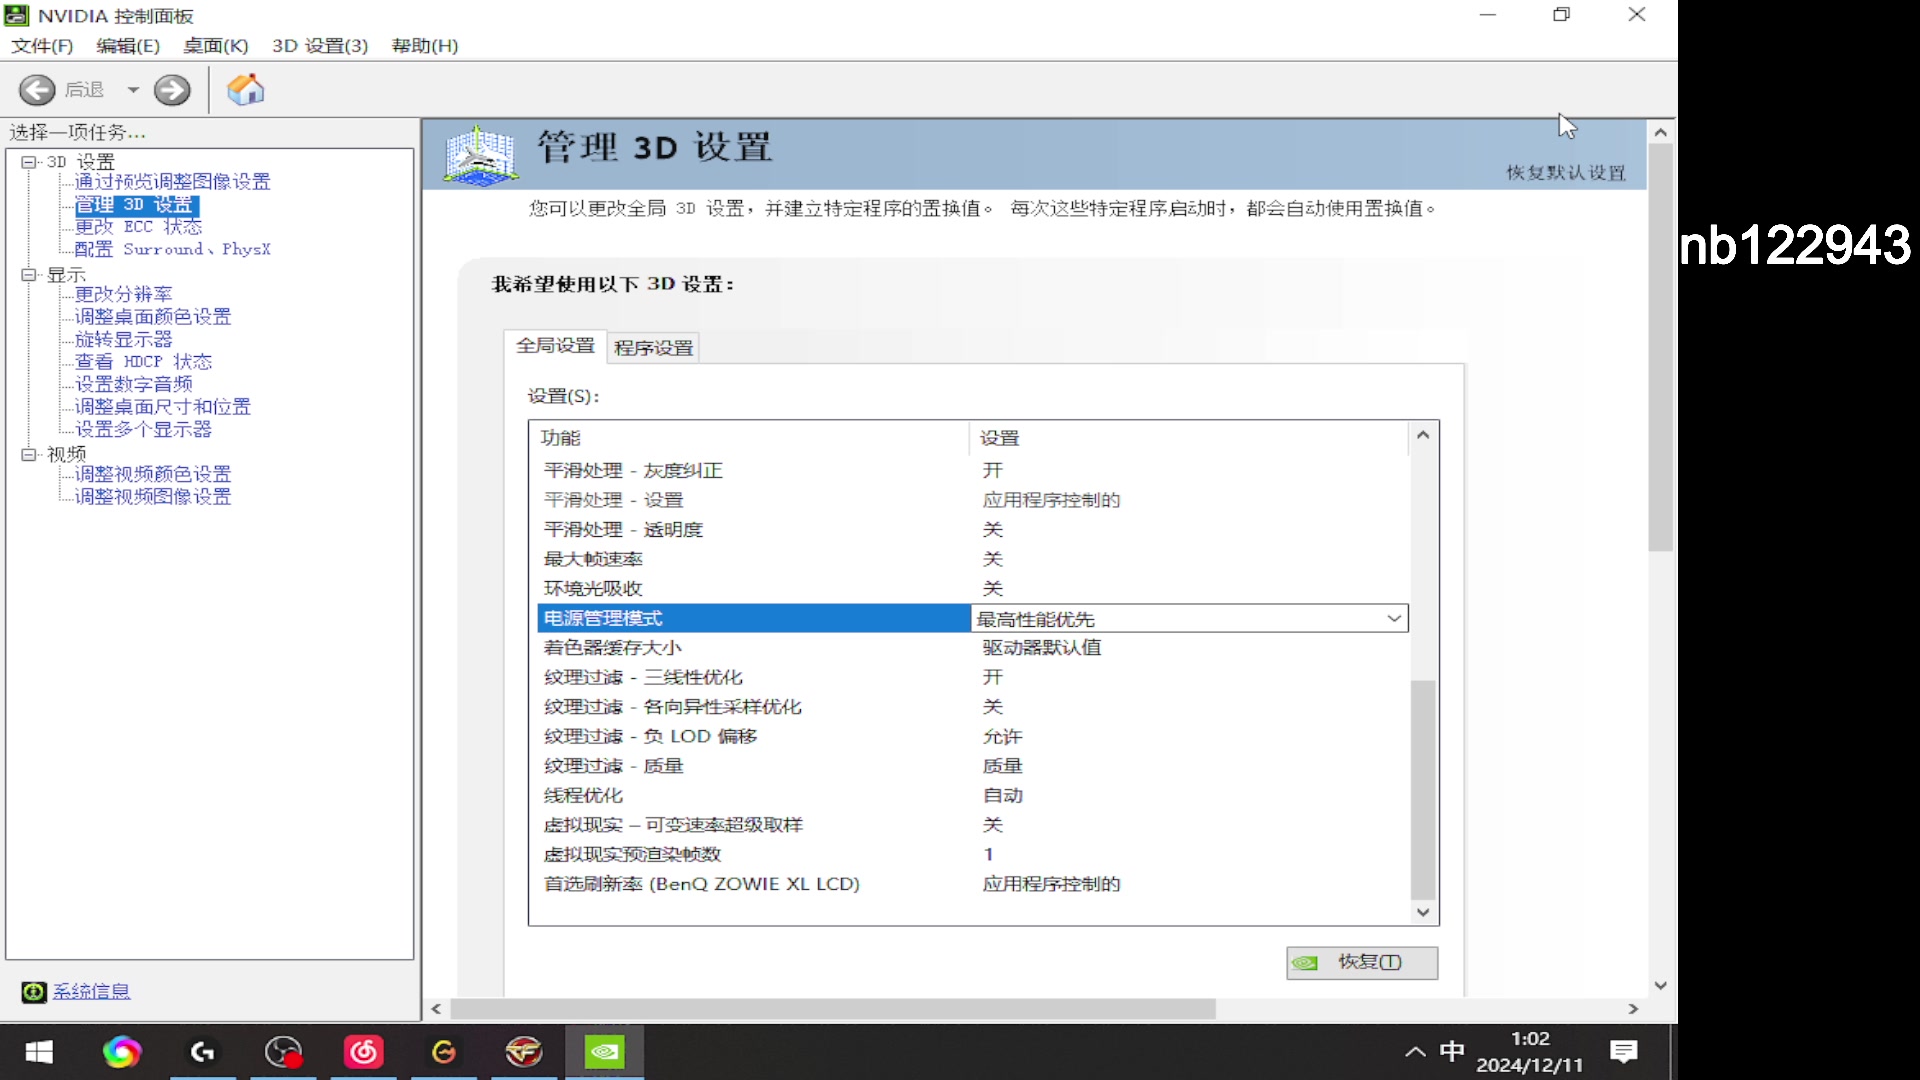1920x1080 pixels.
Task: Open the 3D 设置(3) menu
Action: coord(320,46)
